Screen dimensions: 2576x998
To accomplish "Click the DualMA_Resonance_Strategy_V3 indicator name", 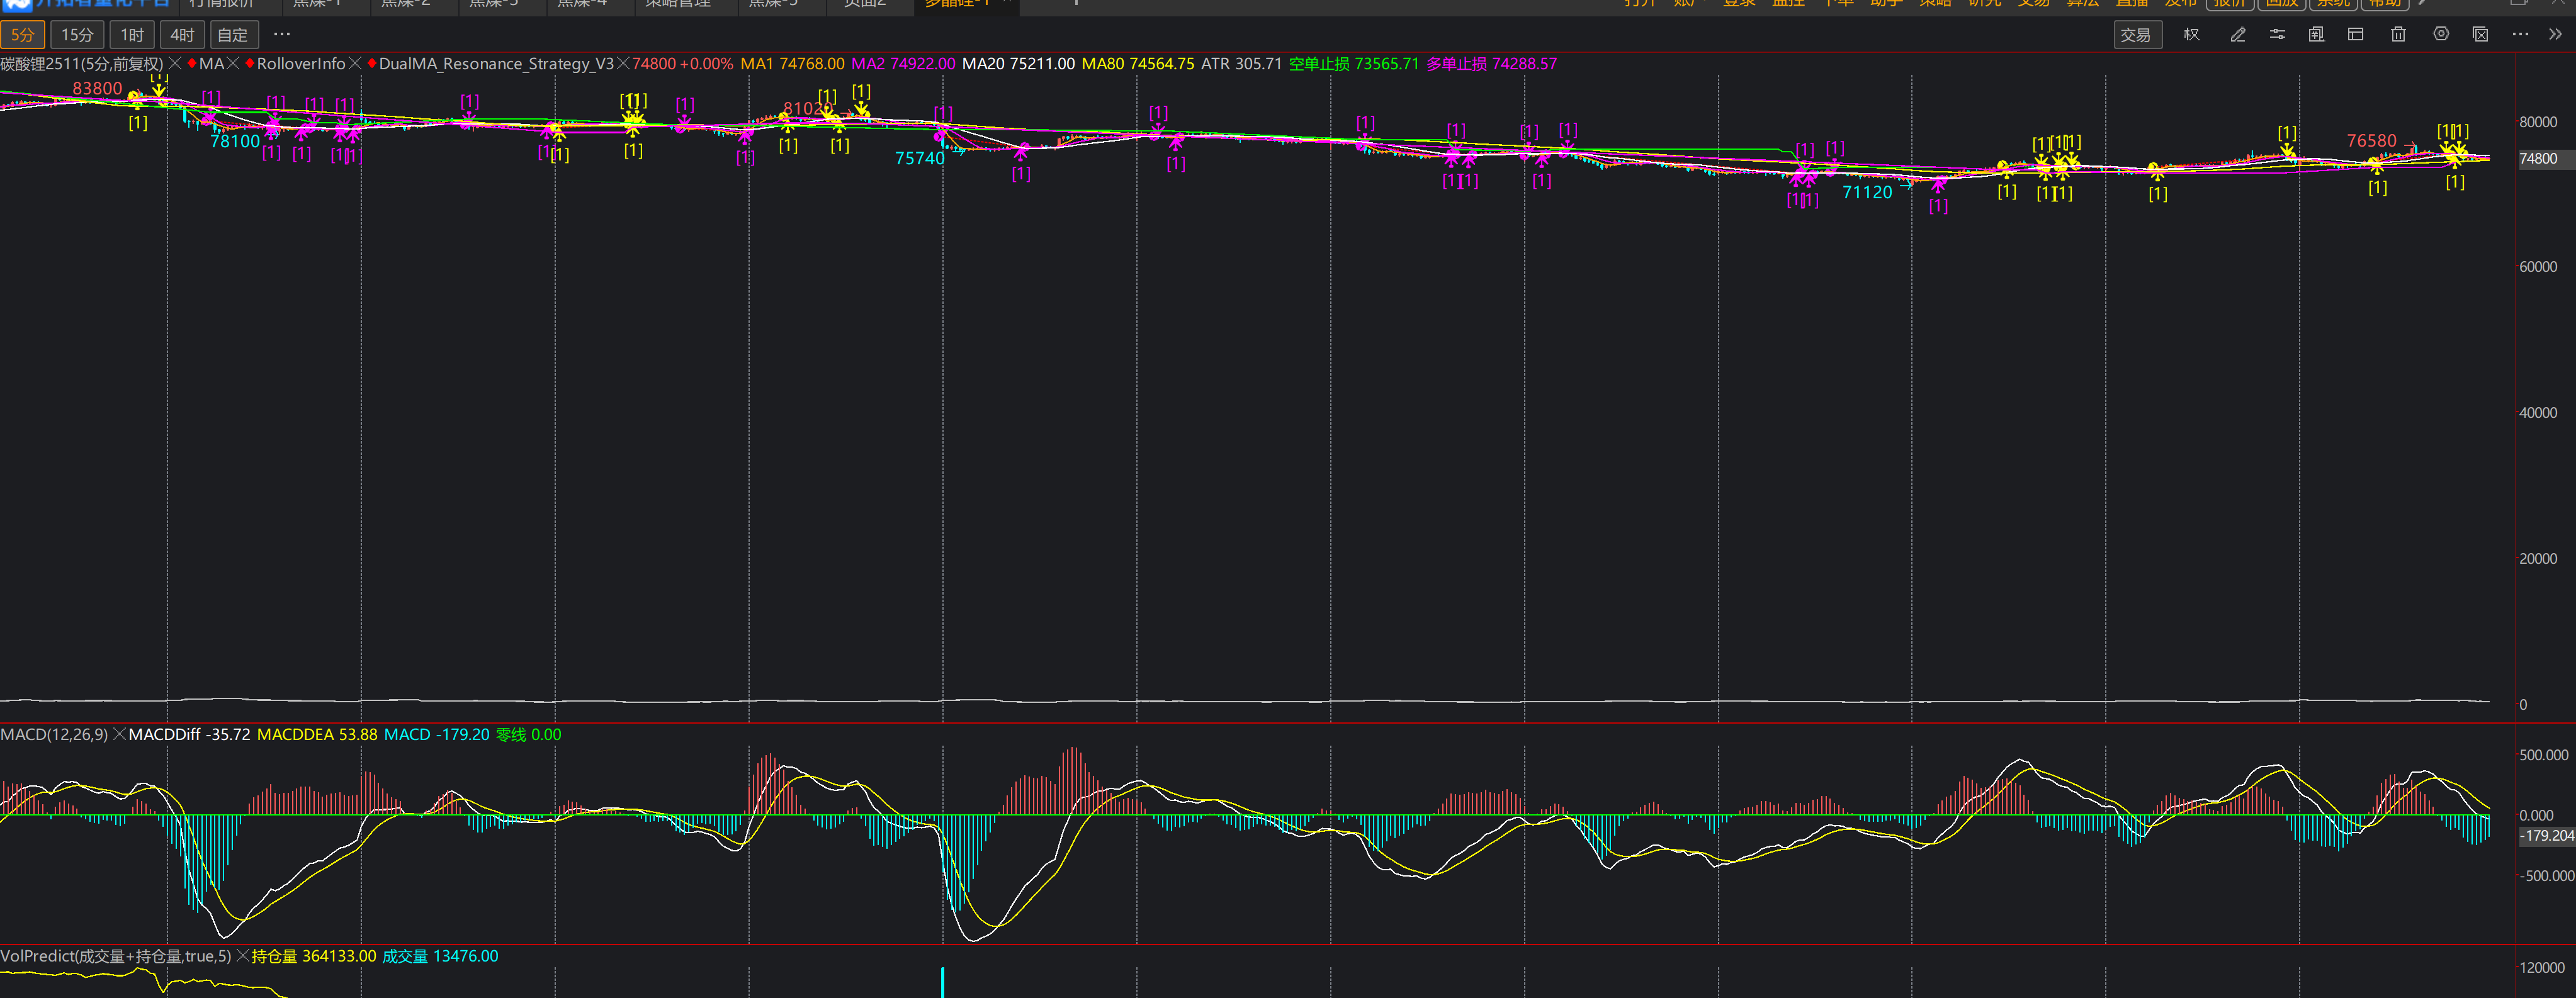I will (496, 64).
